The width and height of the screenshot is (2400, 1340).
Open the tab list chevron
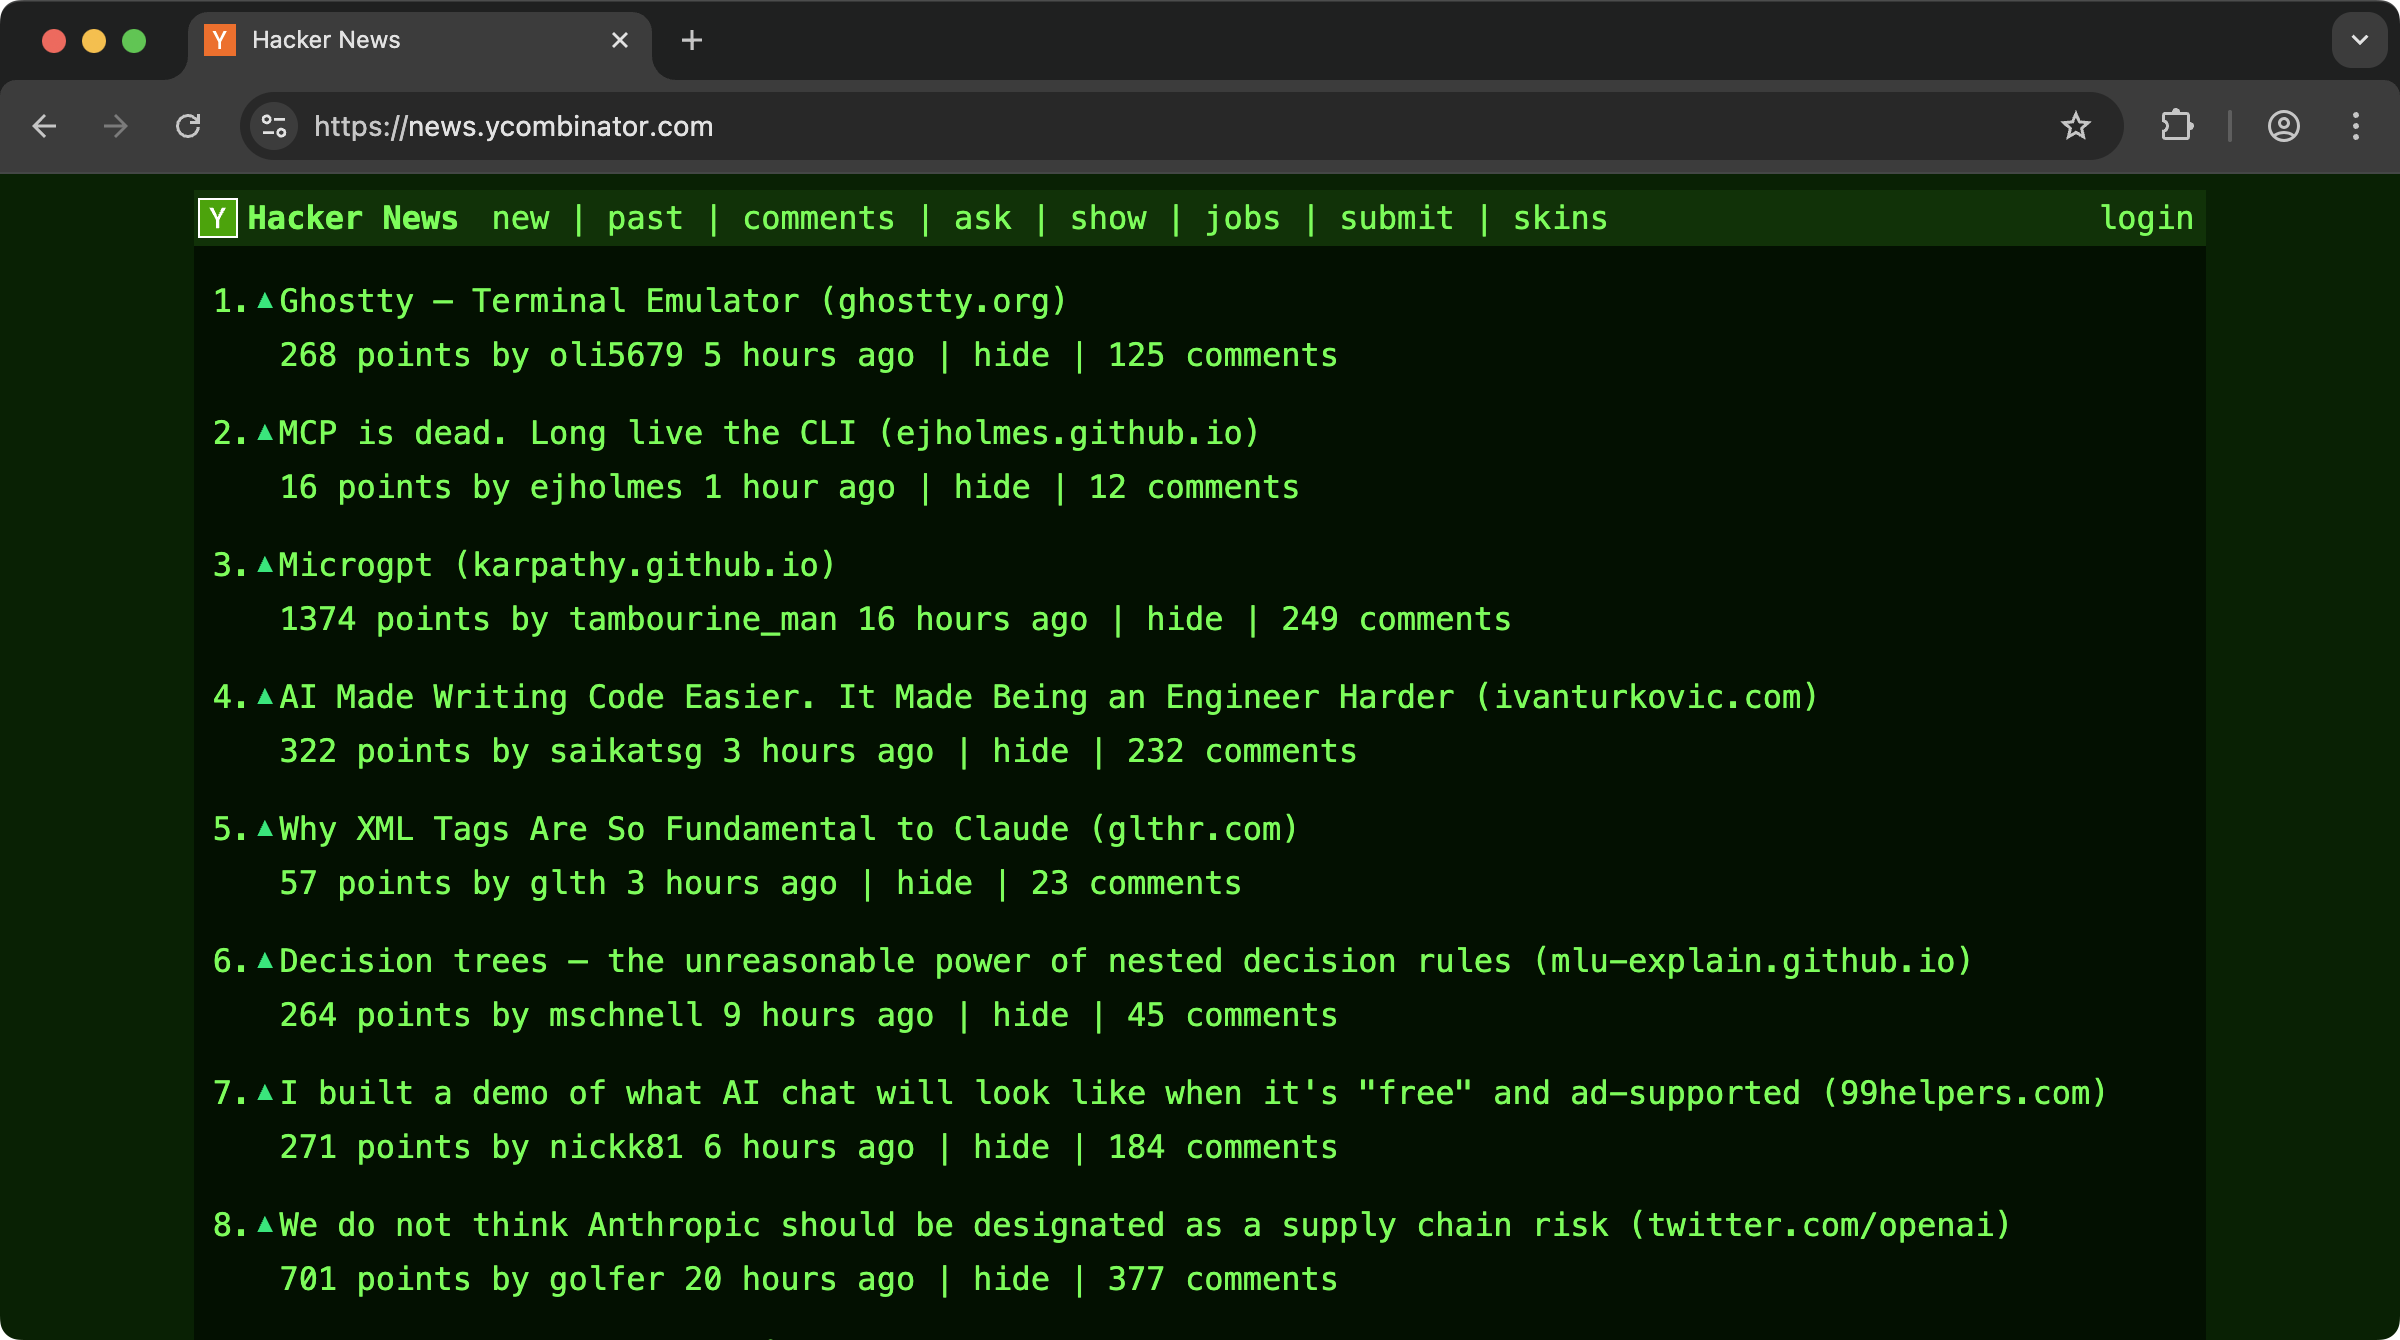tap(2359, 40)
